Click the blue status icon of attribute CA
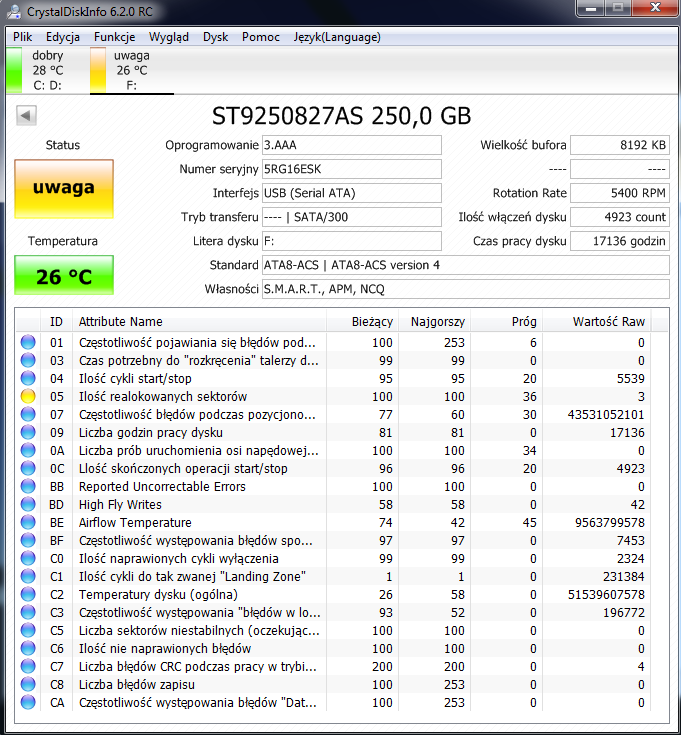Screen dimensions: 681x736 (28, 702)
